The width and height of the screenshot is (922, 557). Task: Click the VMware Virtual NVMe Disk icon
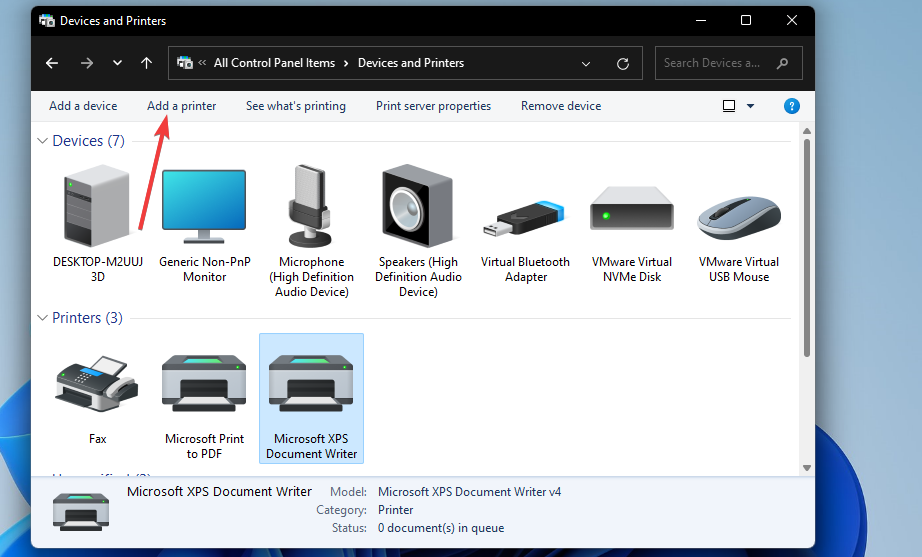(x=632, y=212)
